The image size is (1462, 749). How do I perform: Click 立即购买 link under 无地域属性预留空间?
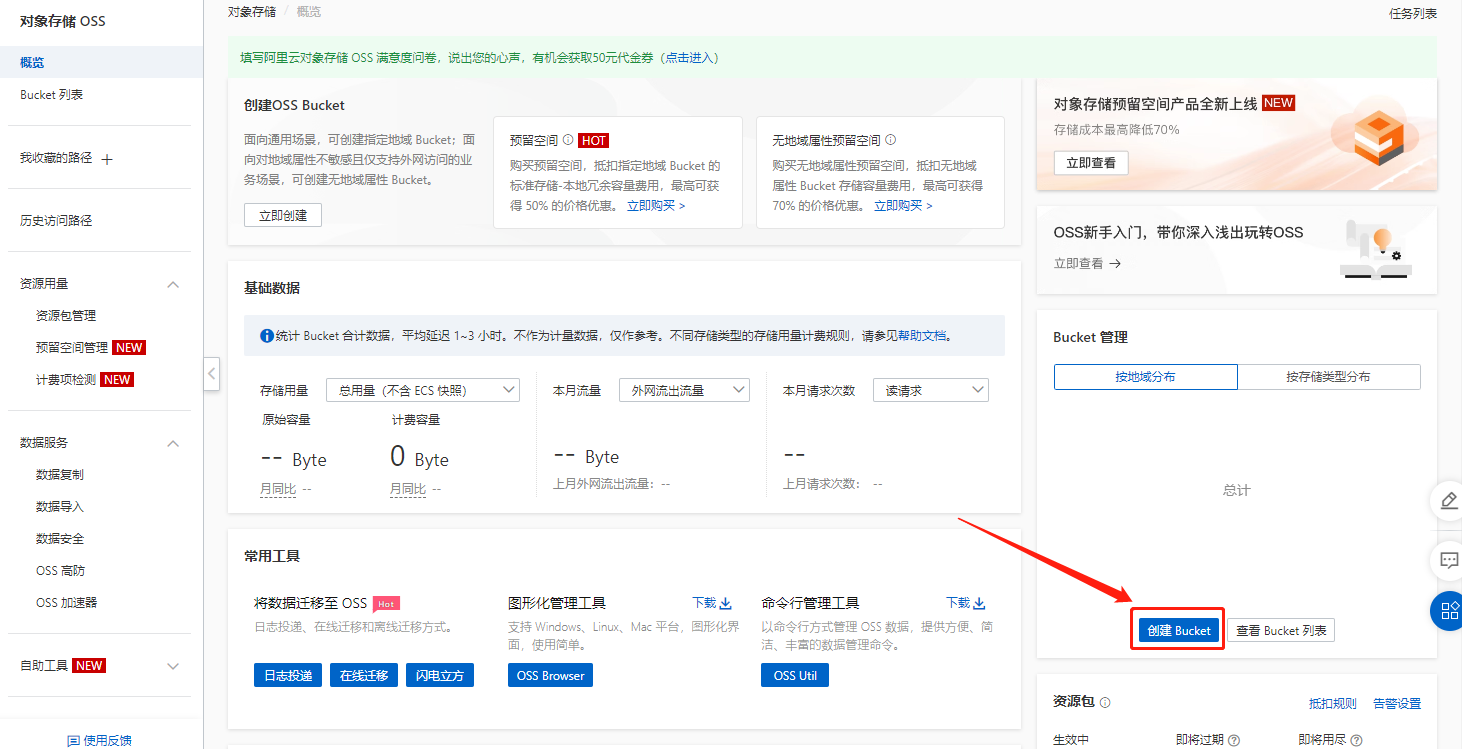pyautogui.click(x=903, y=206)
